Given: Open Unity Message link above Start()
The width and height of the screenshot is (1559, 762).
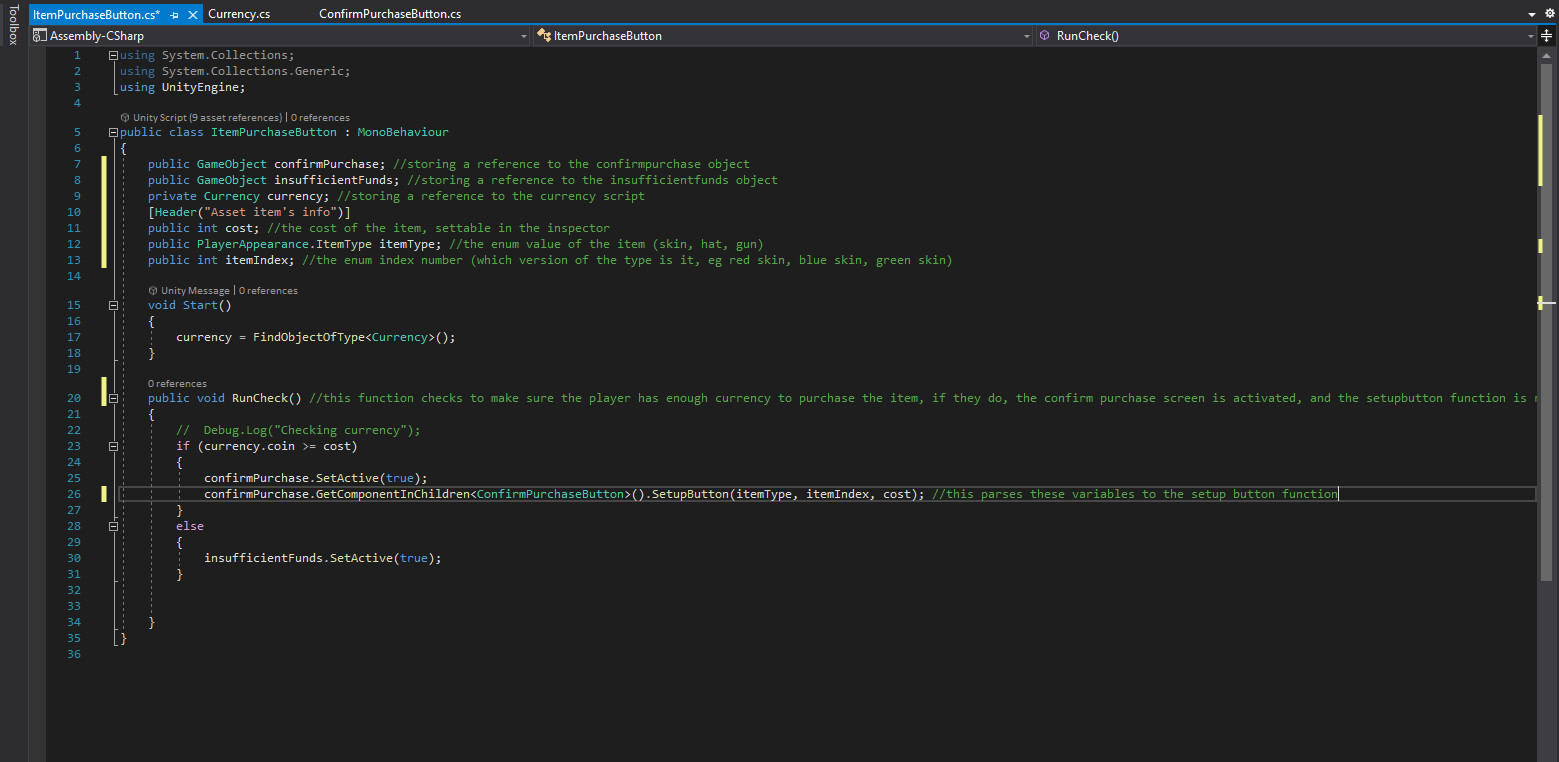Looking at the screenshot, I should coord(195,291).
